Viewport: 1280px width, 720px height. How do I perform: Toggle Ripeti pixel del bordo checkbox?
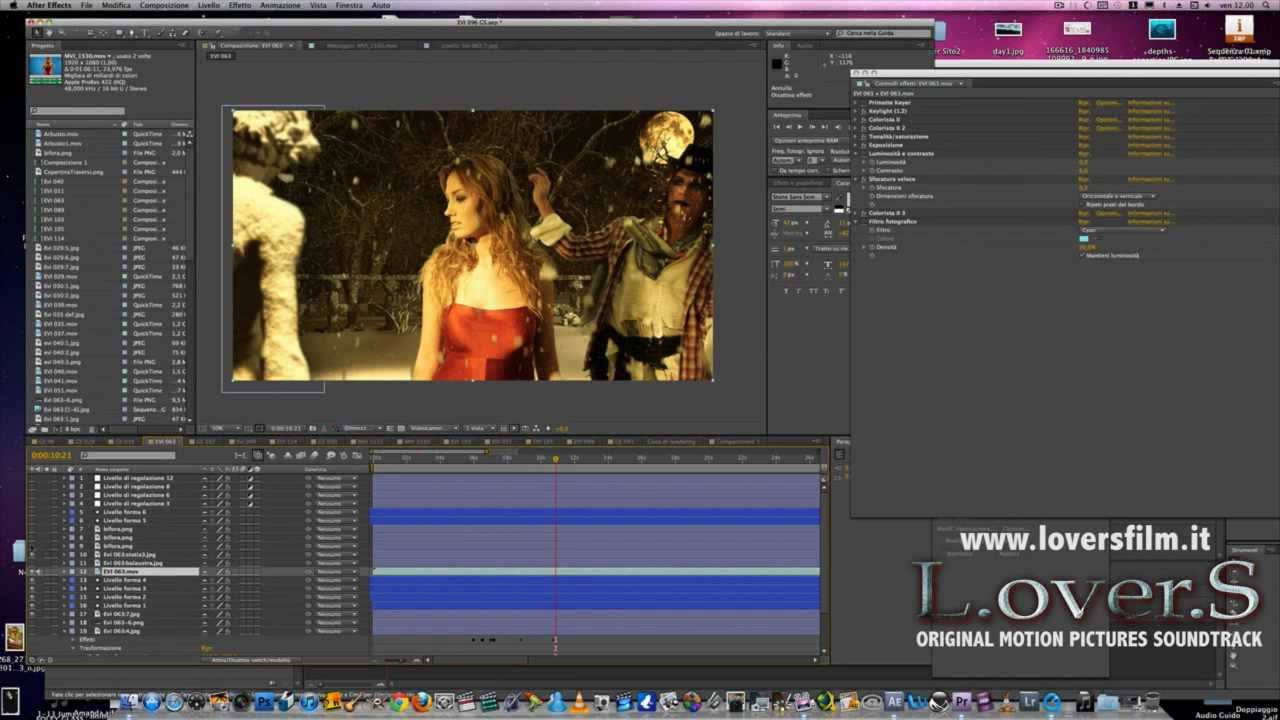click(1082, 205)
